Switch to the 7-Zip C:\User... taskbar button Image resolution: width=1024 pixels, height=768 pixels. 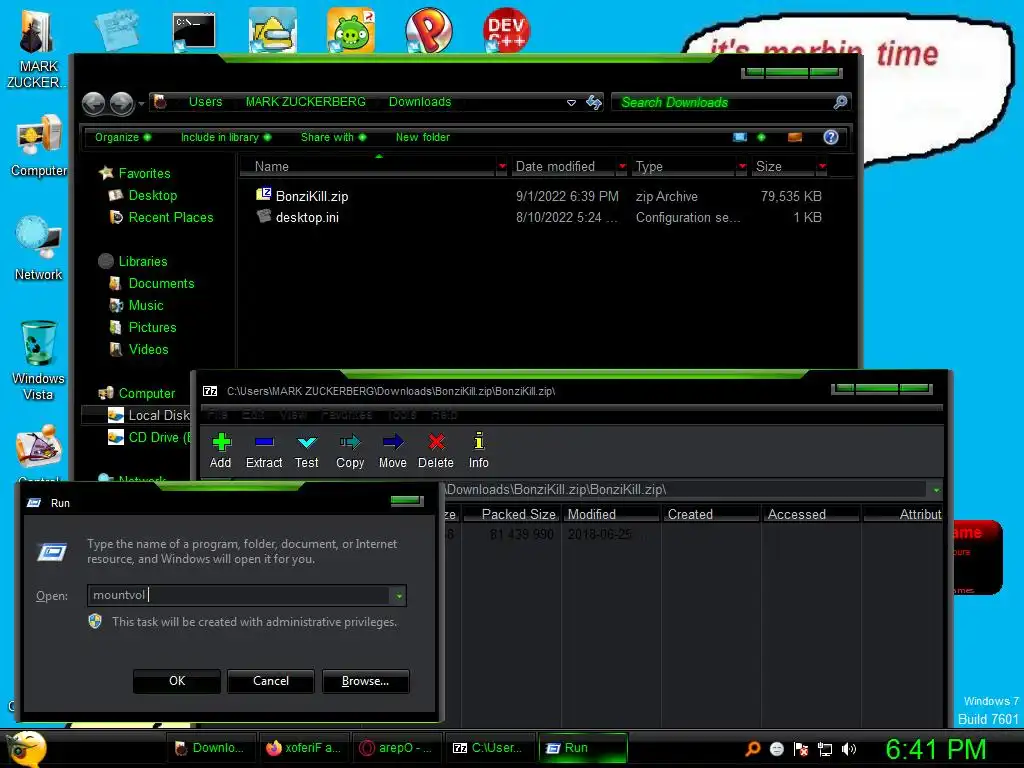tap(490, 748)
